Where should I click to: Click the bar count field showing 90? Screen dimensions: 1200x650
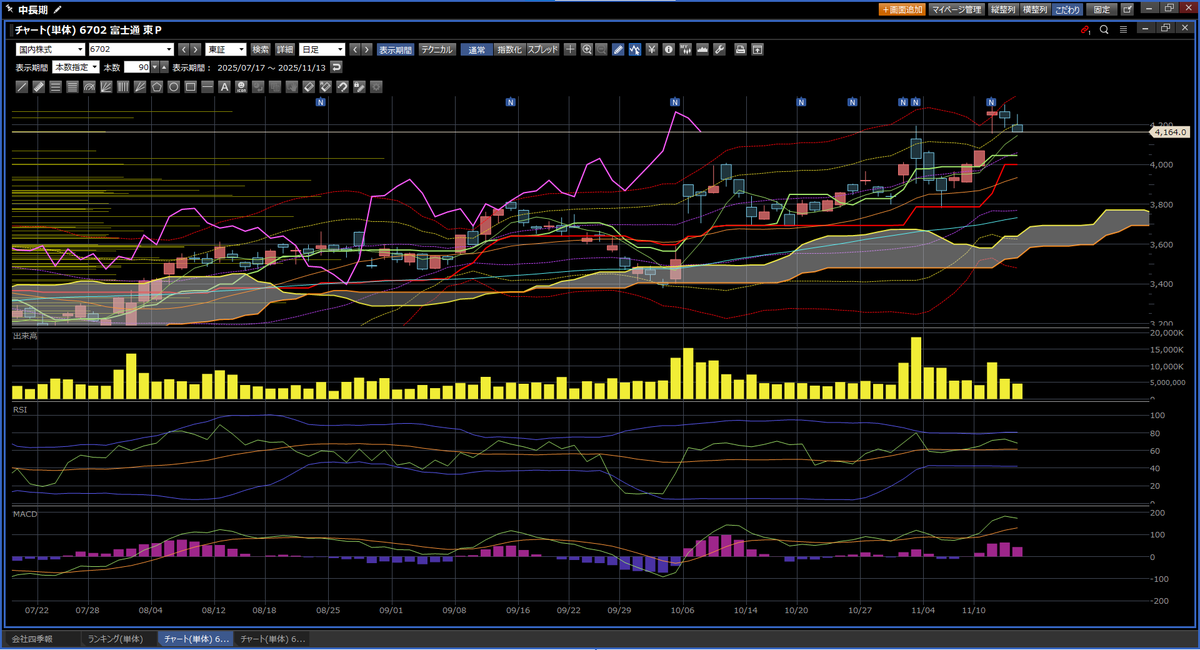pyautogui.click(x=136, y=67)
